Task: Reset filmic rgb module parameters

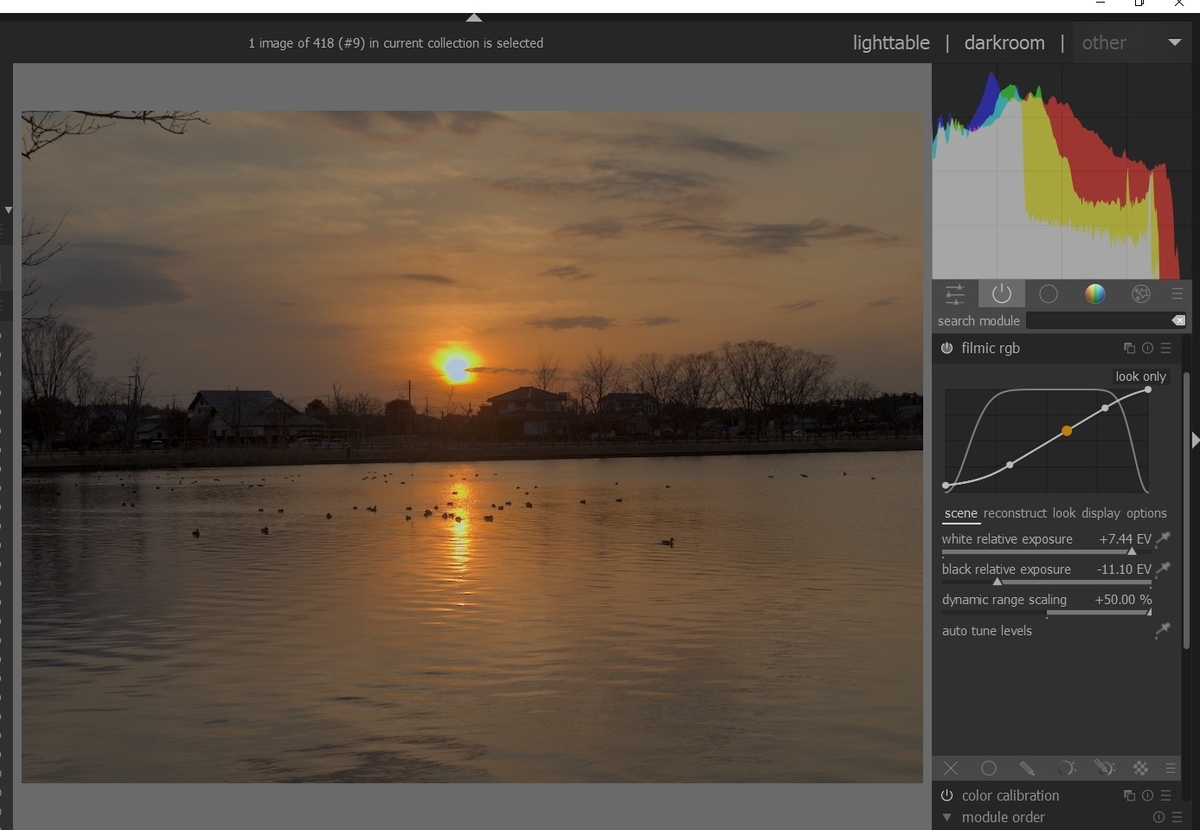Action: [x=1147, y=348]
